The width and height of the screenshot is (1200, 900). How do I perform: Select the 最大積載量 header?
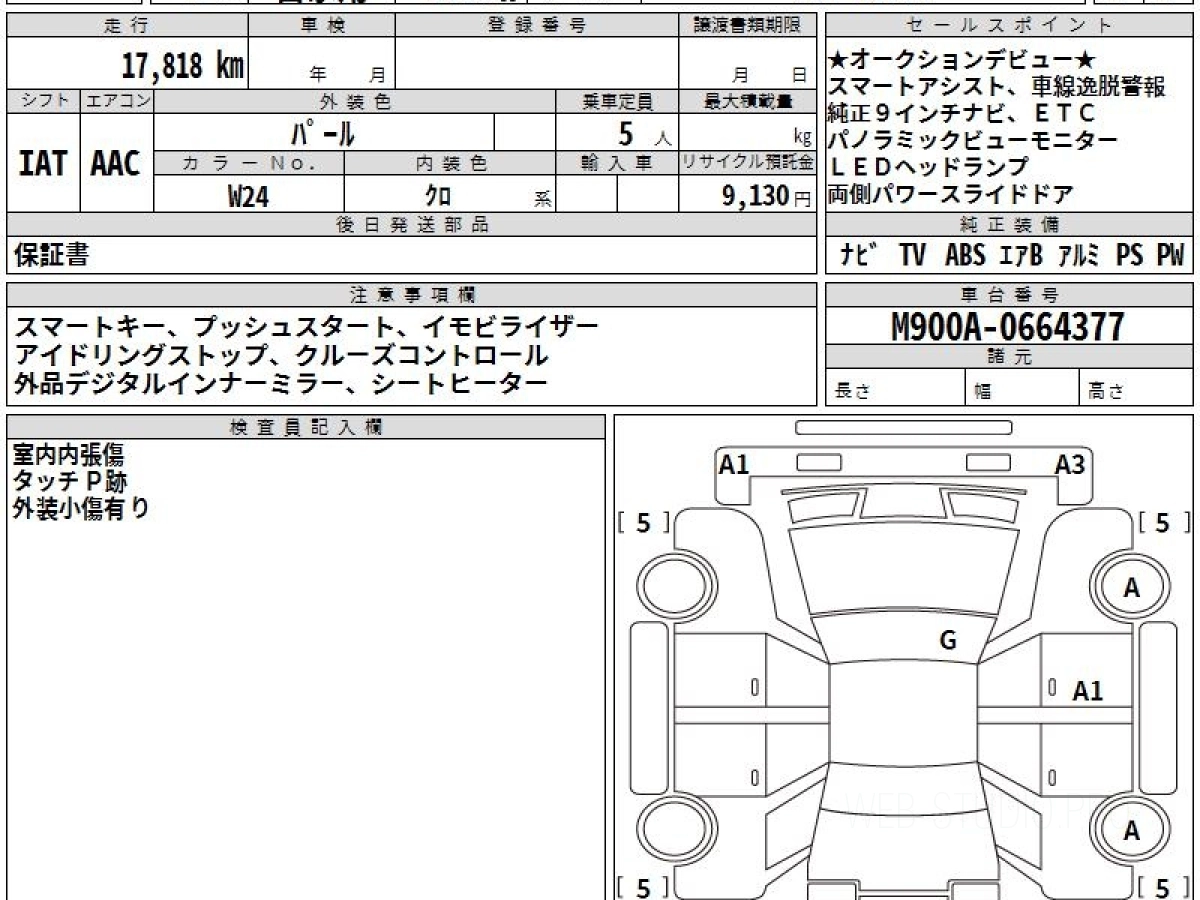point(747,101)
